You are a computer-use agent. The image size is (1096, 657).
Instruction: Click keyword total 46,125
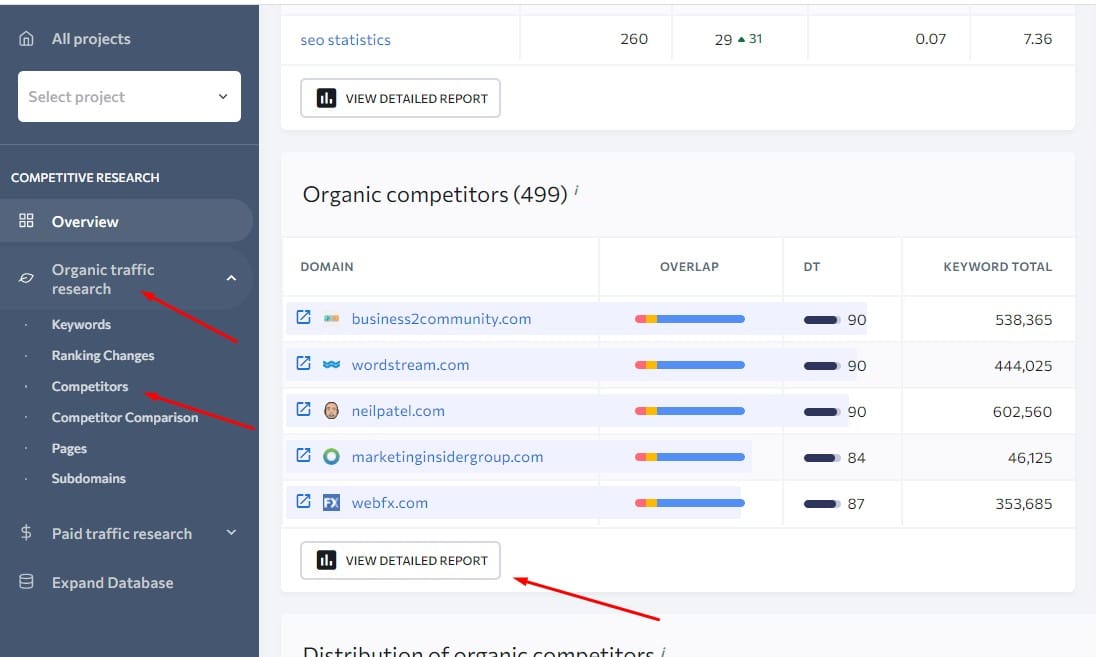pos(1030,458)
